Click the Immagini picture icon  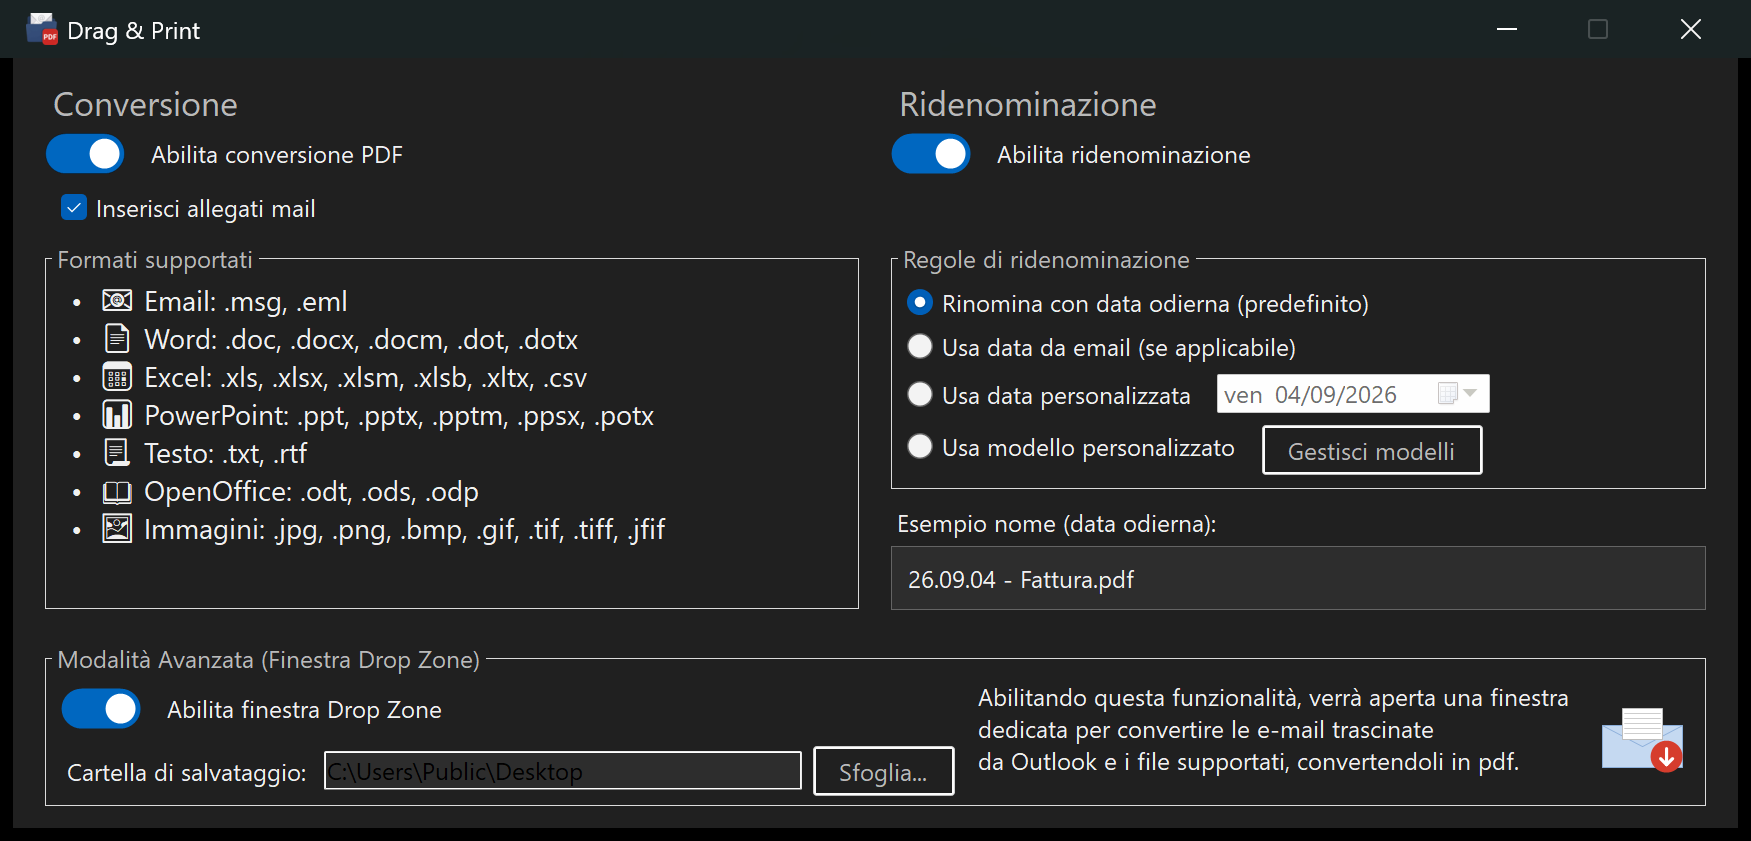pyautogui.click(x=117, y=529)
